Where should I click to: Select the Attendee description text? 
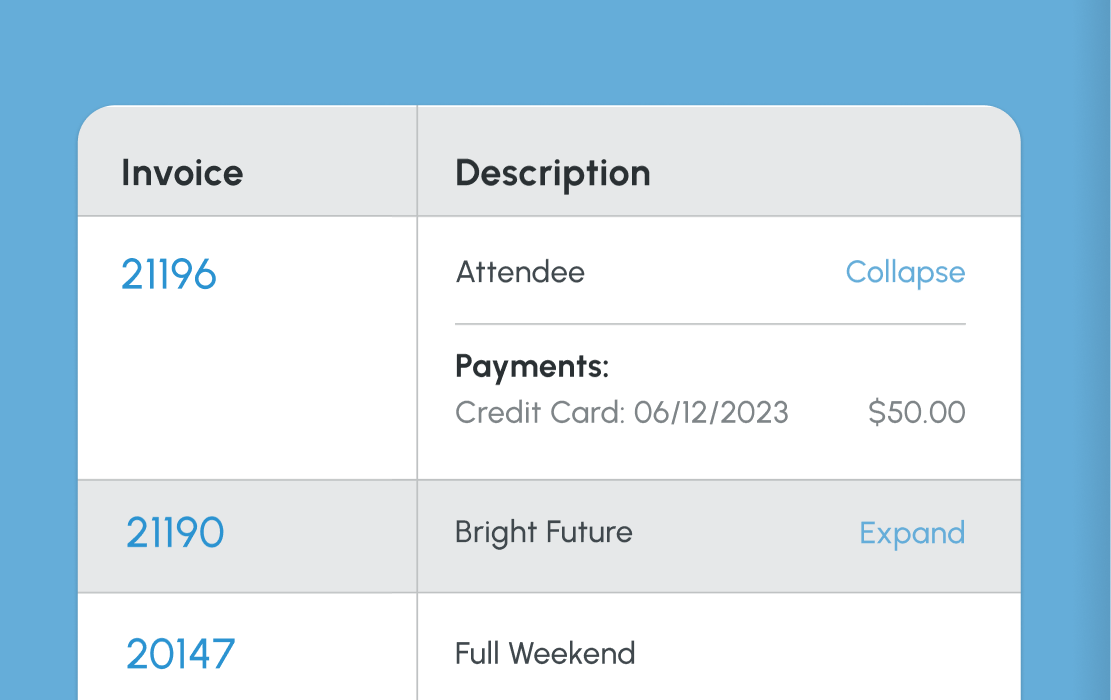(x=520, y=272)
